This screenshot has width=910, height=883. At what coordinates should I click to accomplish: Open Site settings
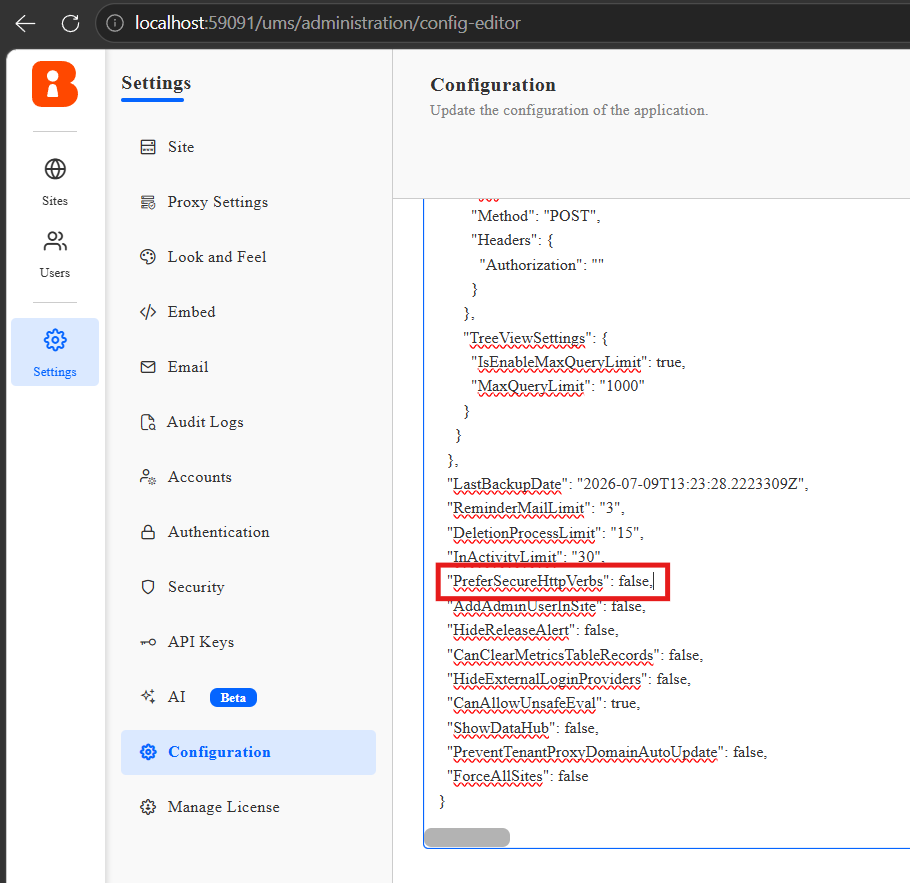[181, 147]
